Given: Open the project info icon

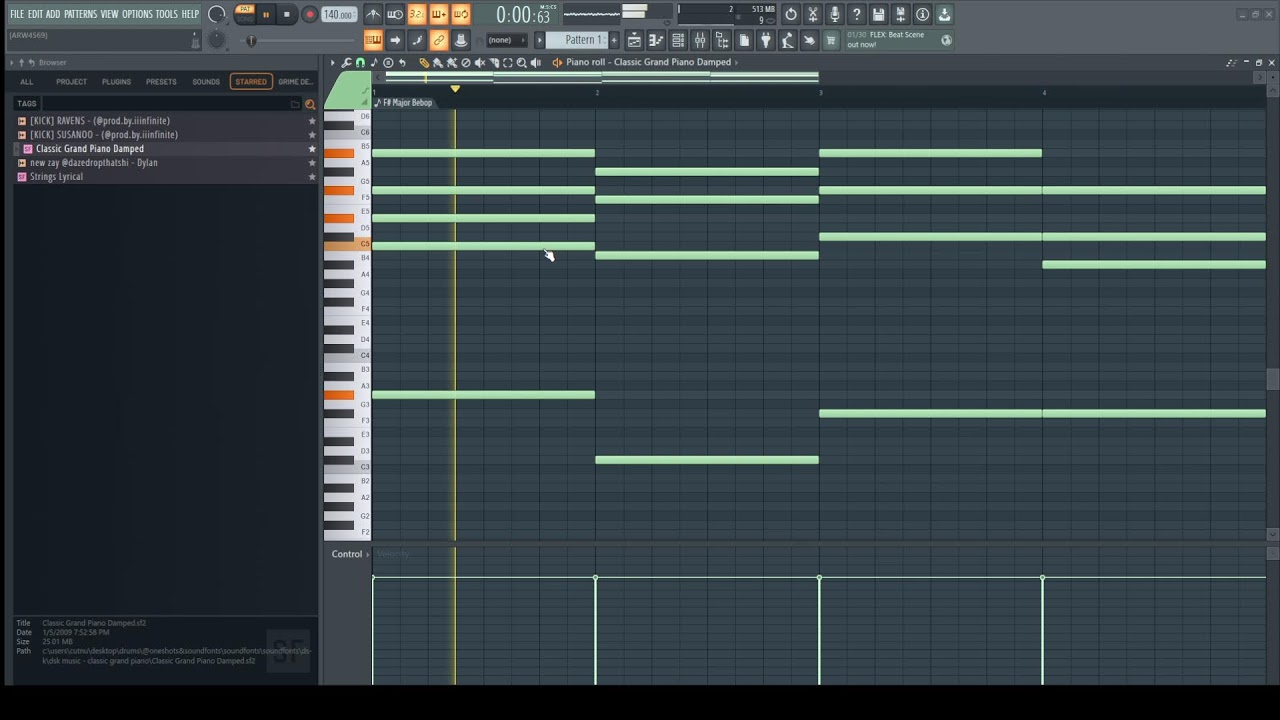Looking at the screenshot, I should [923, 14].
